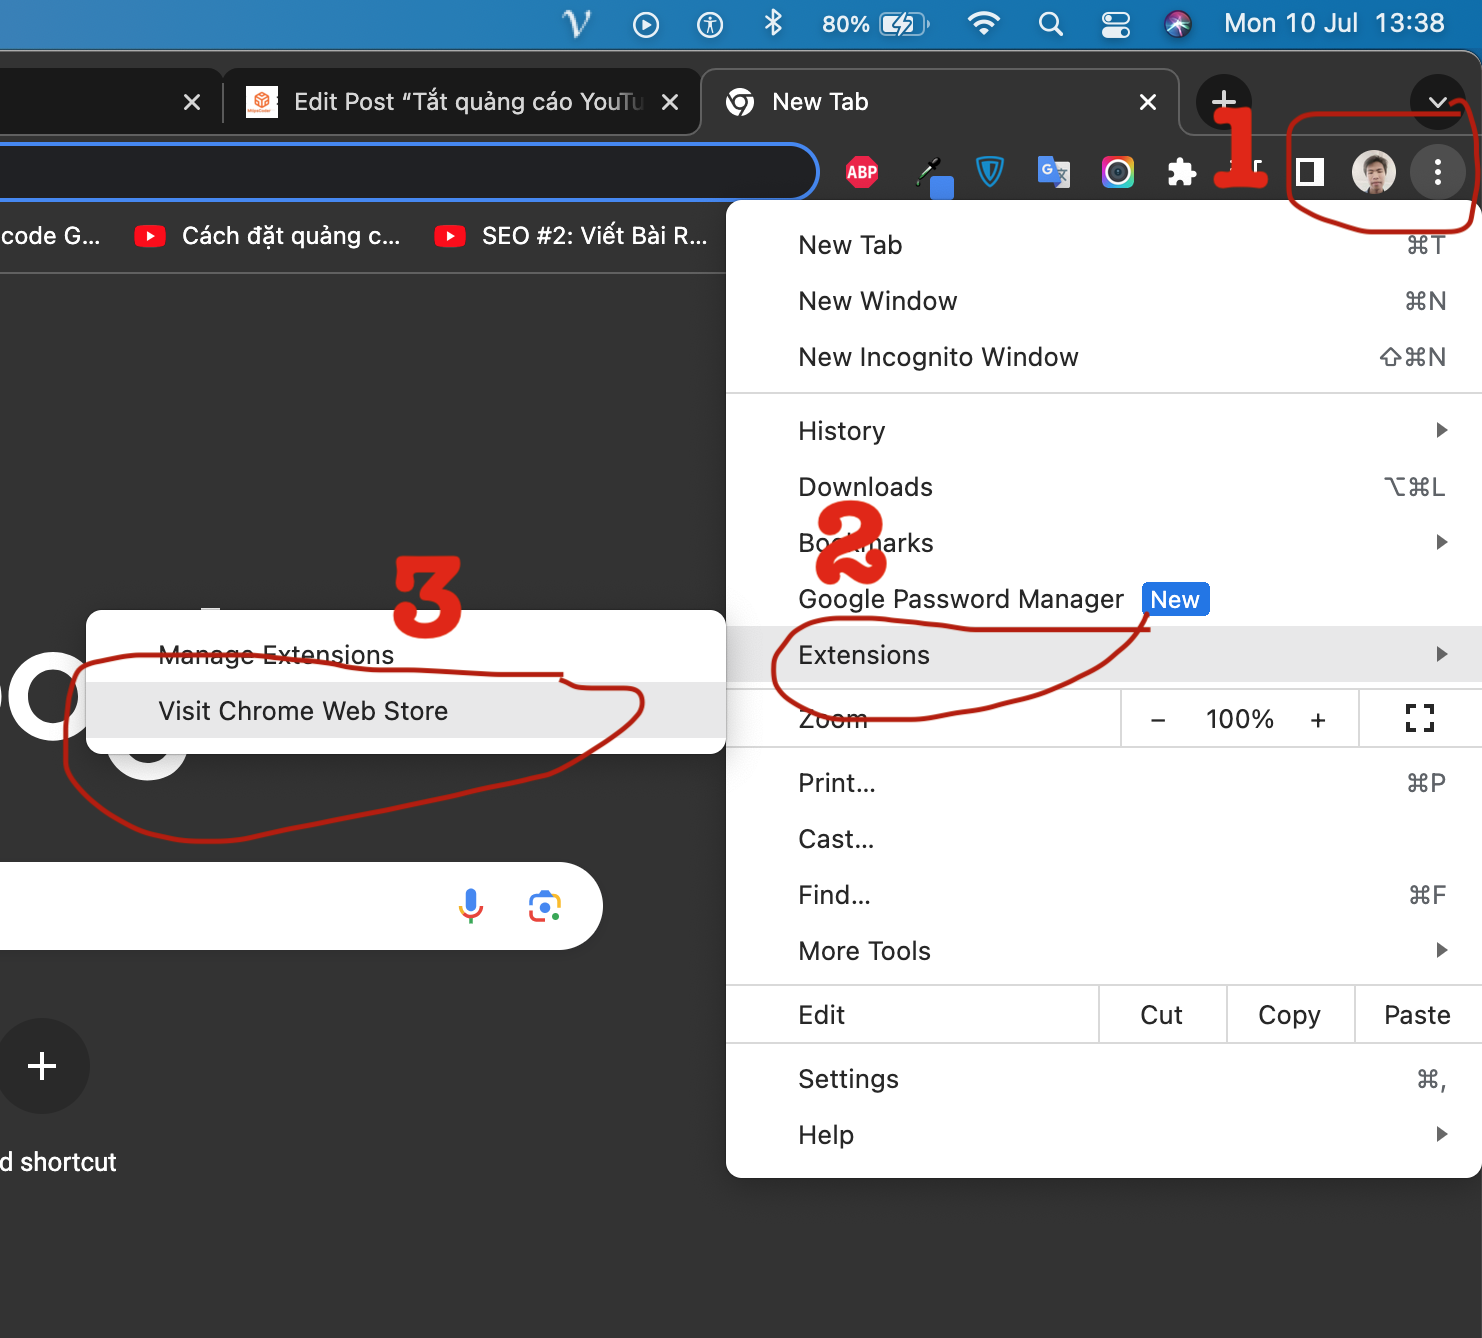Click the accessibility menu bar icon
Screen dimensions: 1482x1338
pyautogui.click(x=710, y=24)
